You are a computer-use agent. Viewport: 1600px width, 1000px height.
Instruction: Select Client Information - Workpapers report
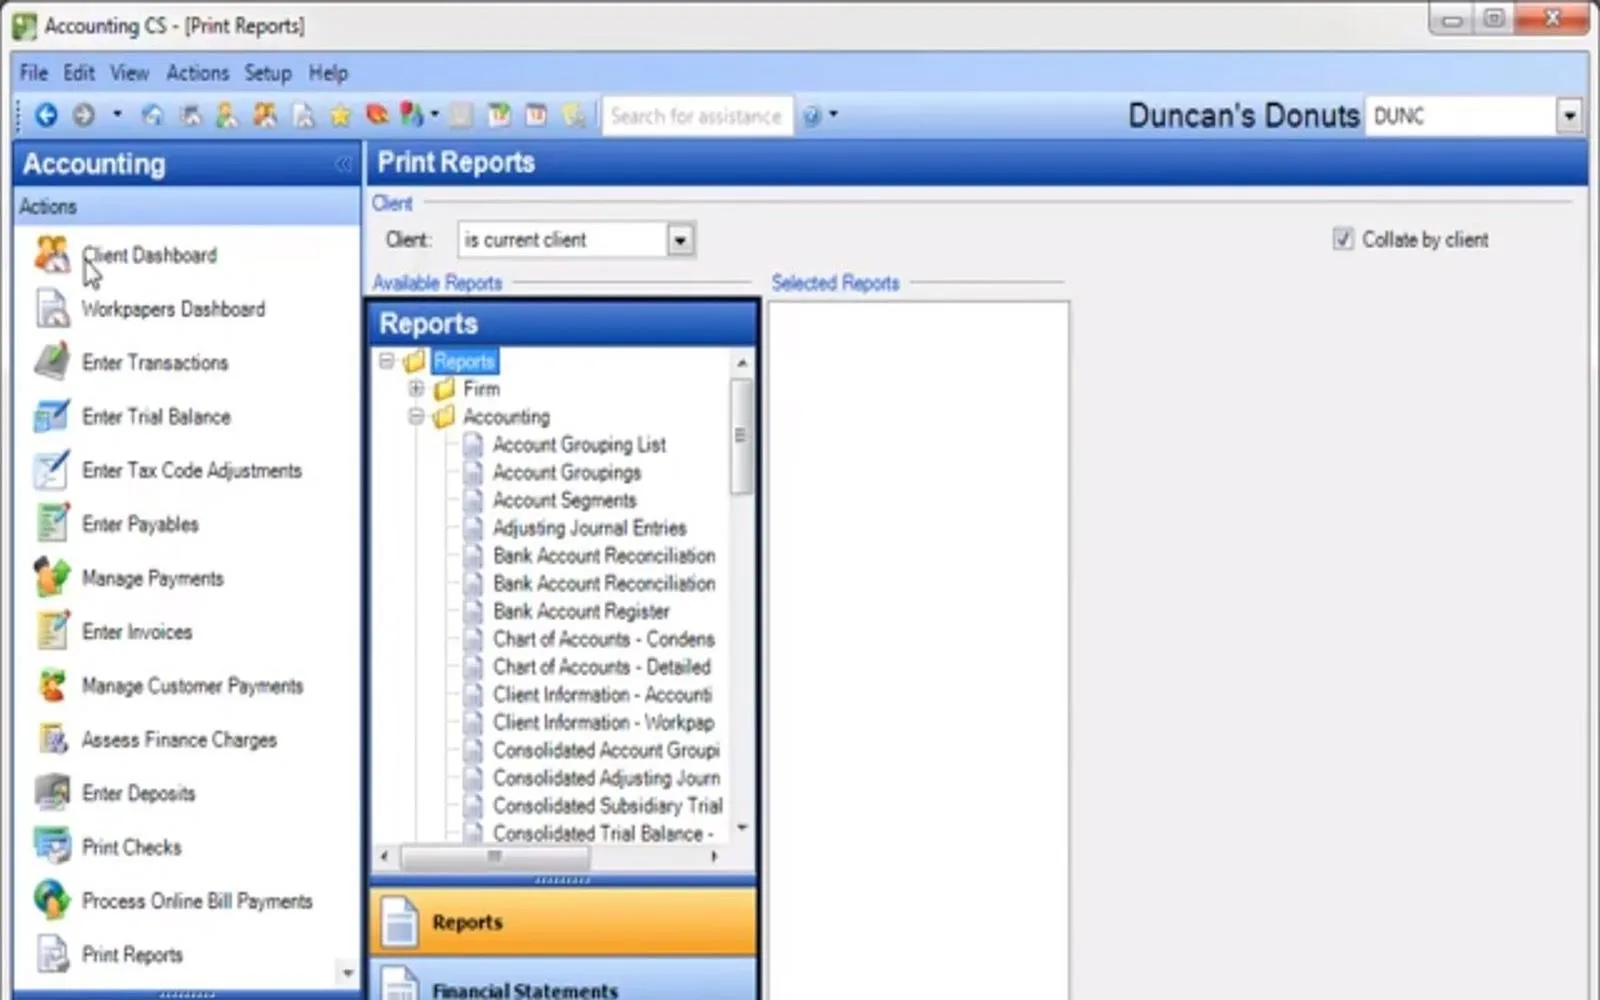coord(604,722)
